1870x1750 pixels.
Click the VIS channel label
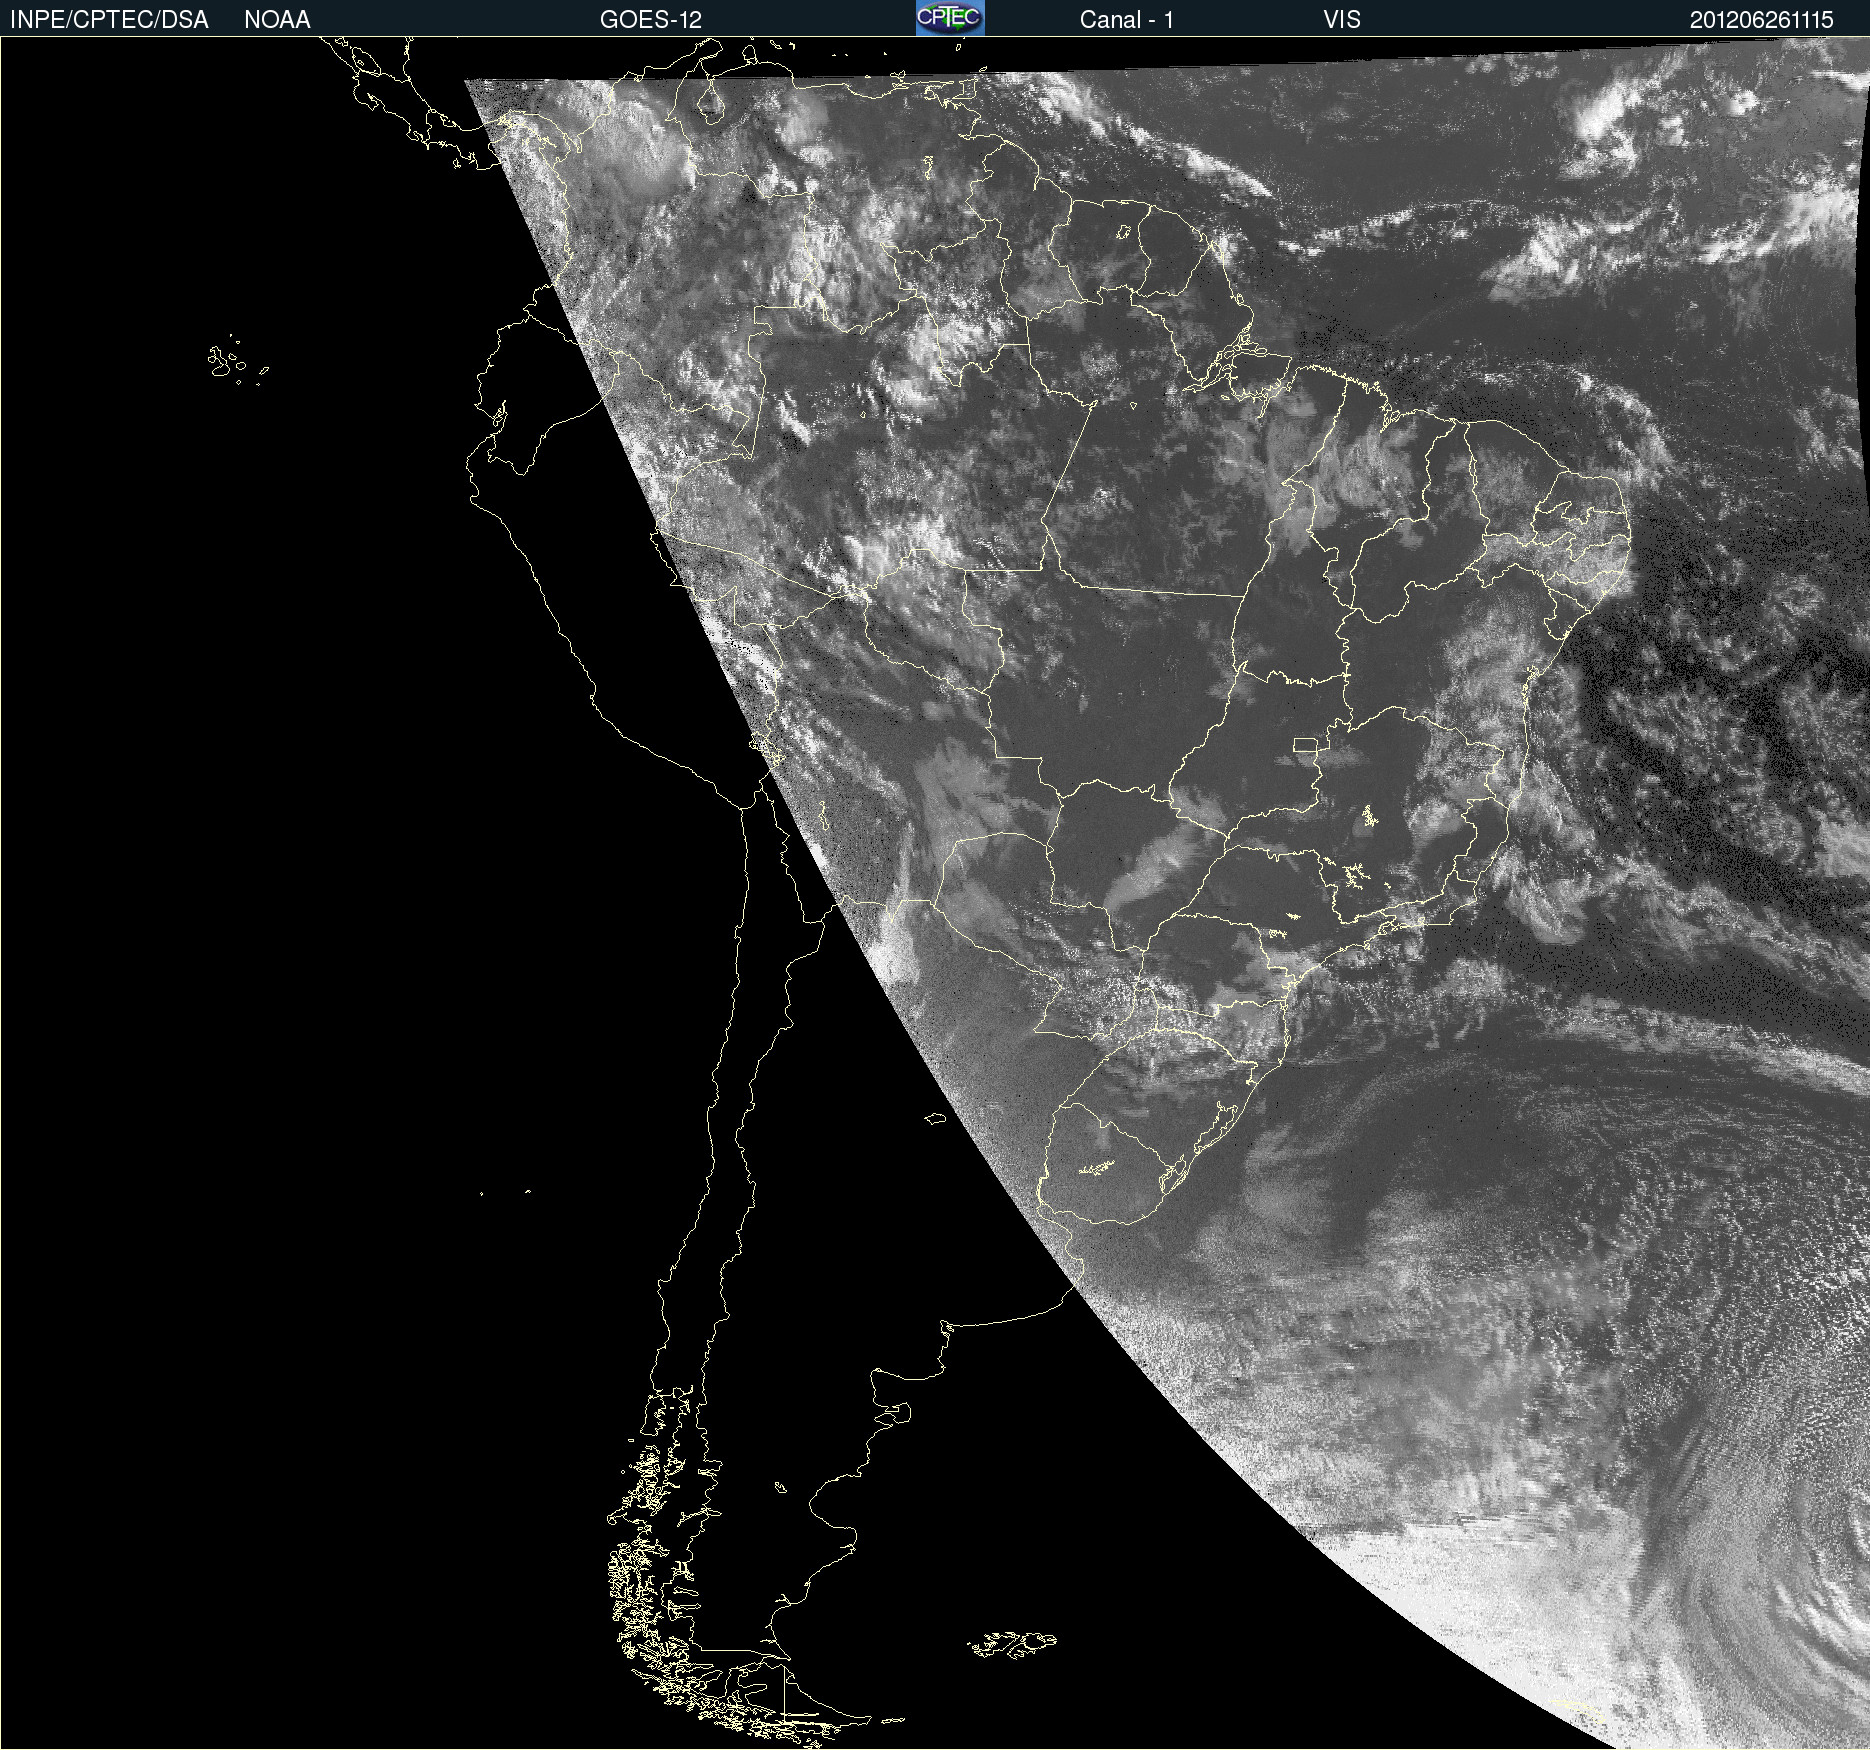coord(1342,20)
